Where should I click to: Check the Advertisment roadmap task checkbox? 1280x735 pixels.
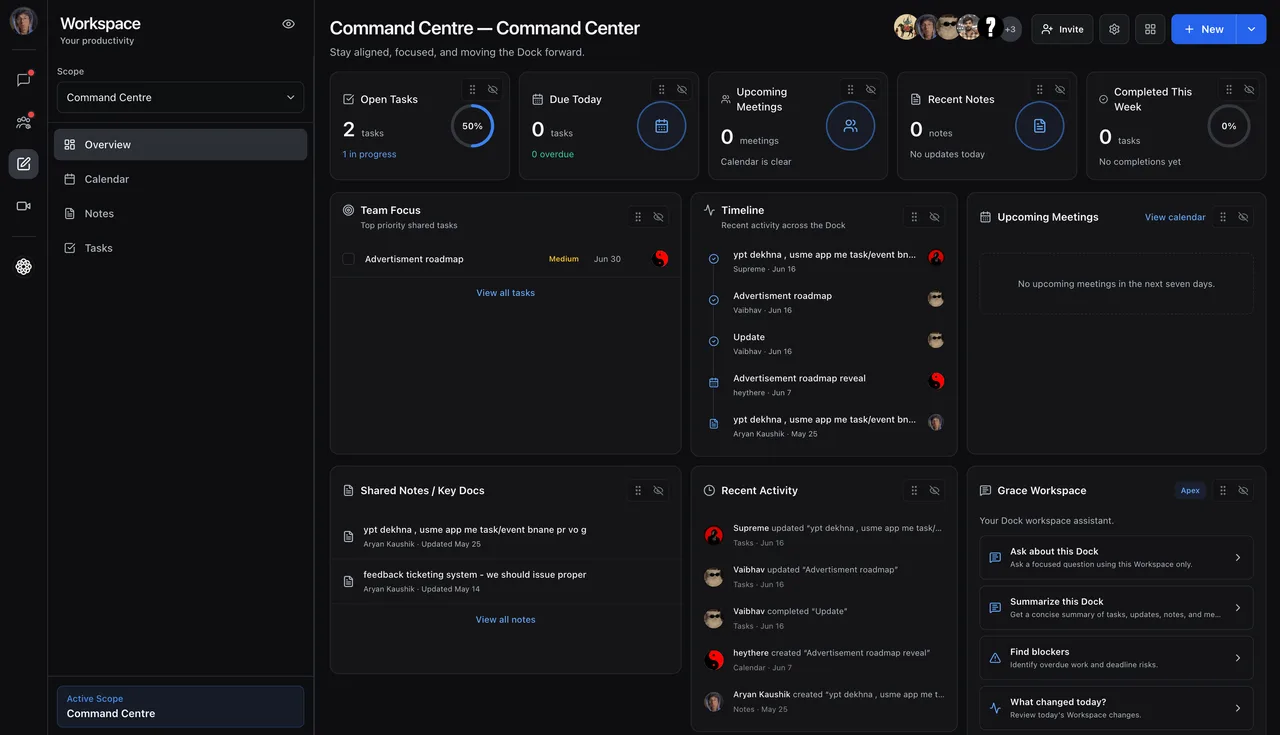348,259
